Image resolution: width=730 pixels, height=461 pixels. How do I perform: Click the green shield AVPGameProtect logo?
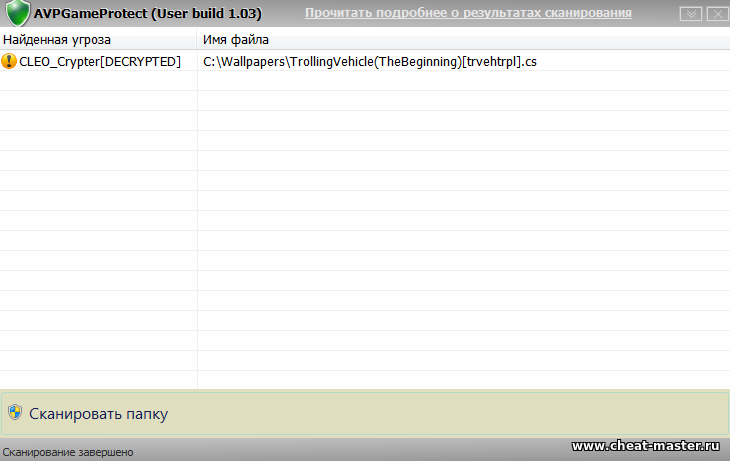17,14
